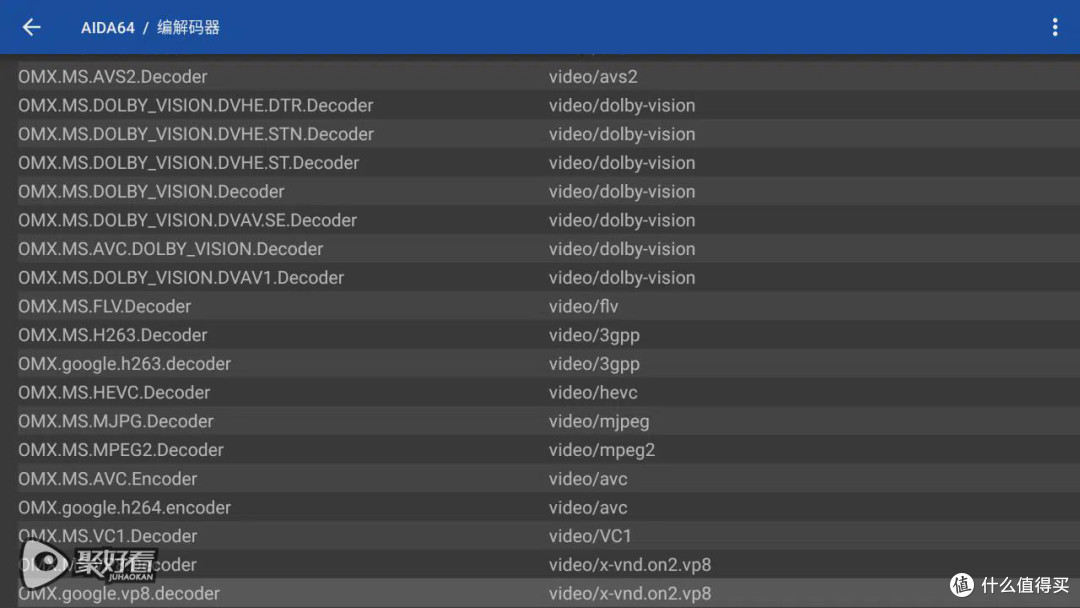The height and width of the screenshot is (608, 1080).
Task: Click the OMX.MS.MPEG2.Decoder entry
Action: click(x=121, y=450)
